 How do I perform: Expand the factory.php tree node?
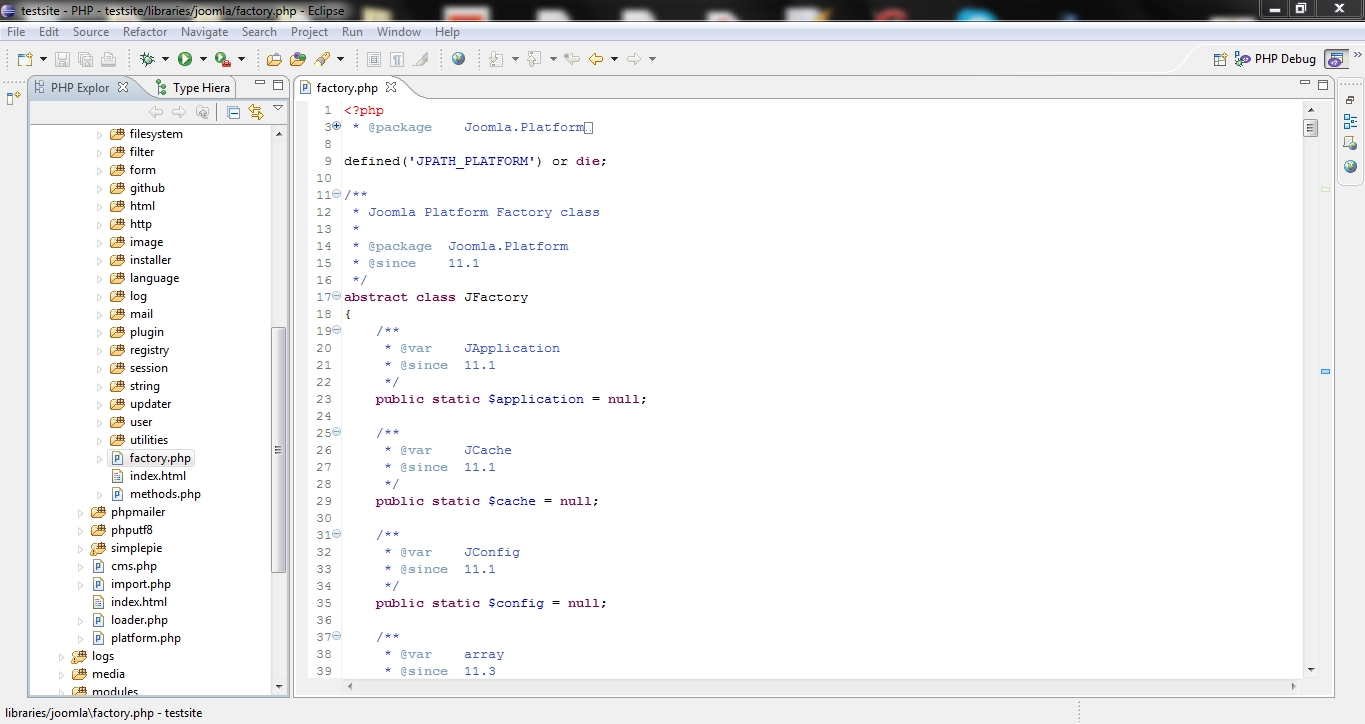click(x=99, y=458)
